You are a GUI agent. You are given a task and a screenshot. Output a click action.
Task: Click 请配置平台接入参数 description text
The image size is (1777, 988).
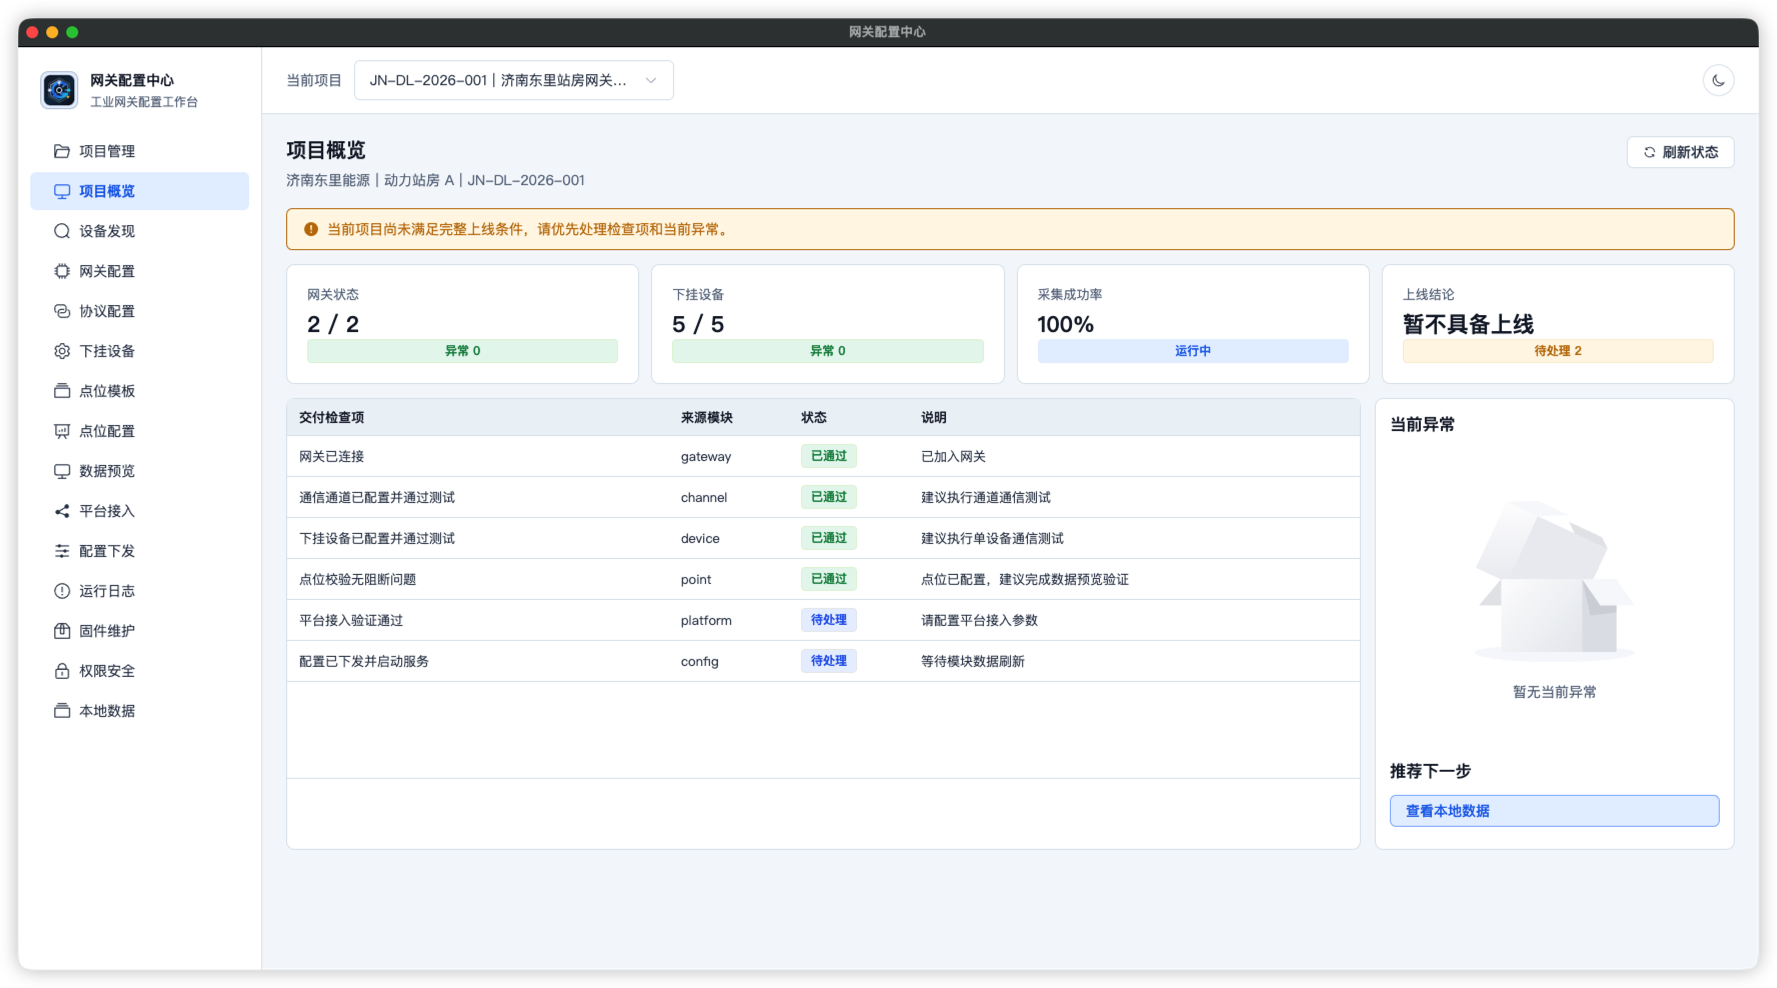click(x=979, y=620)
